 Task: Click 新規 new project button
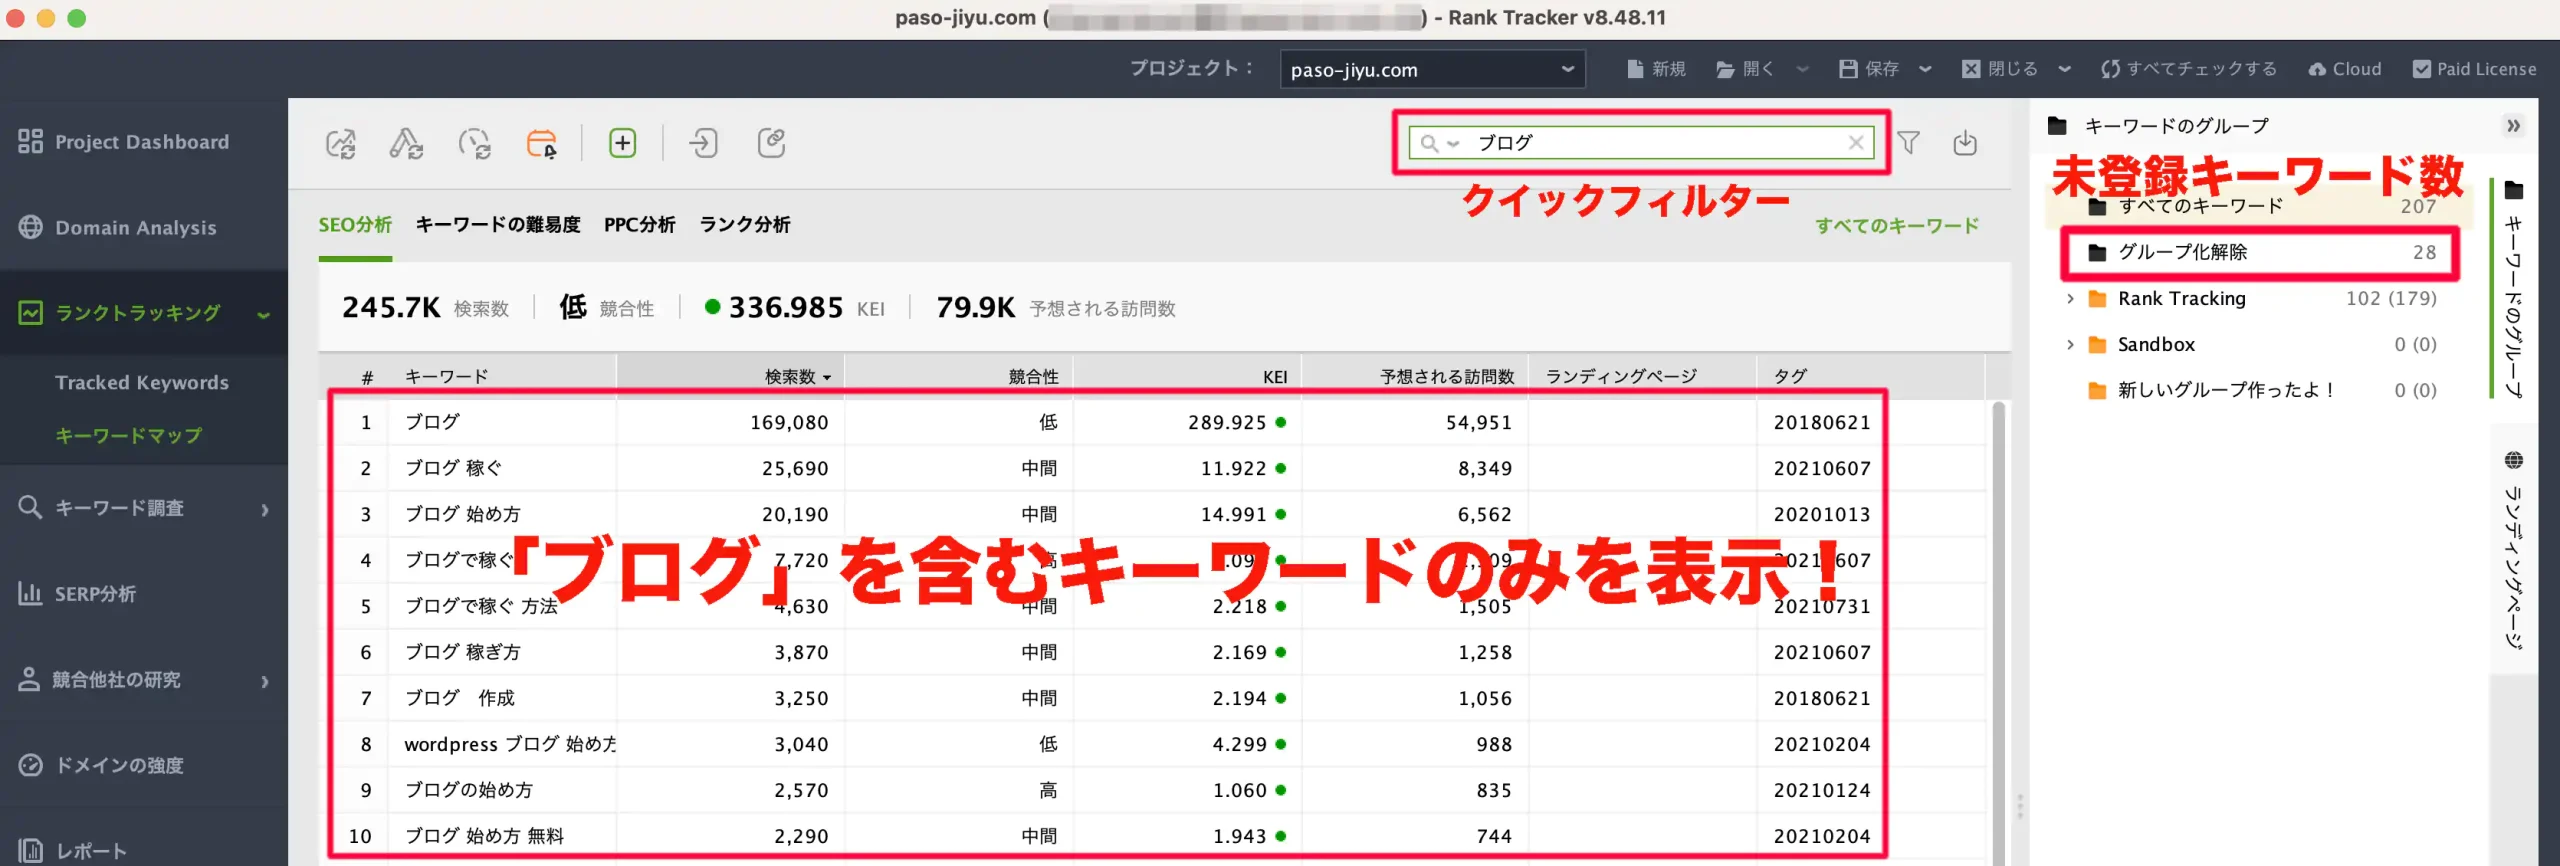click(x=1656, y=69)
